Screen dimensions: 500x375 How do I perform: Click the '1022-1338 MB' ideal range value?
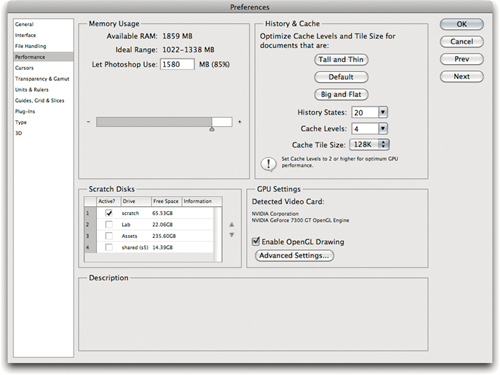(188, 50)
